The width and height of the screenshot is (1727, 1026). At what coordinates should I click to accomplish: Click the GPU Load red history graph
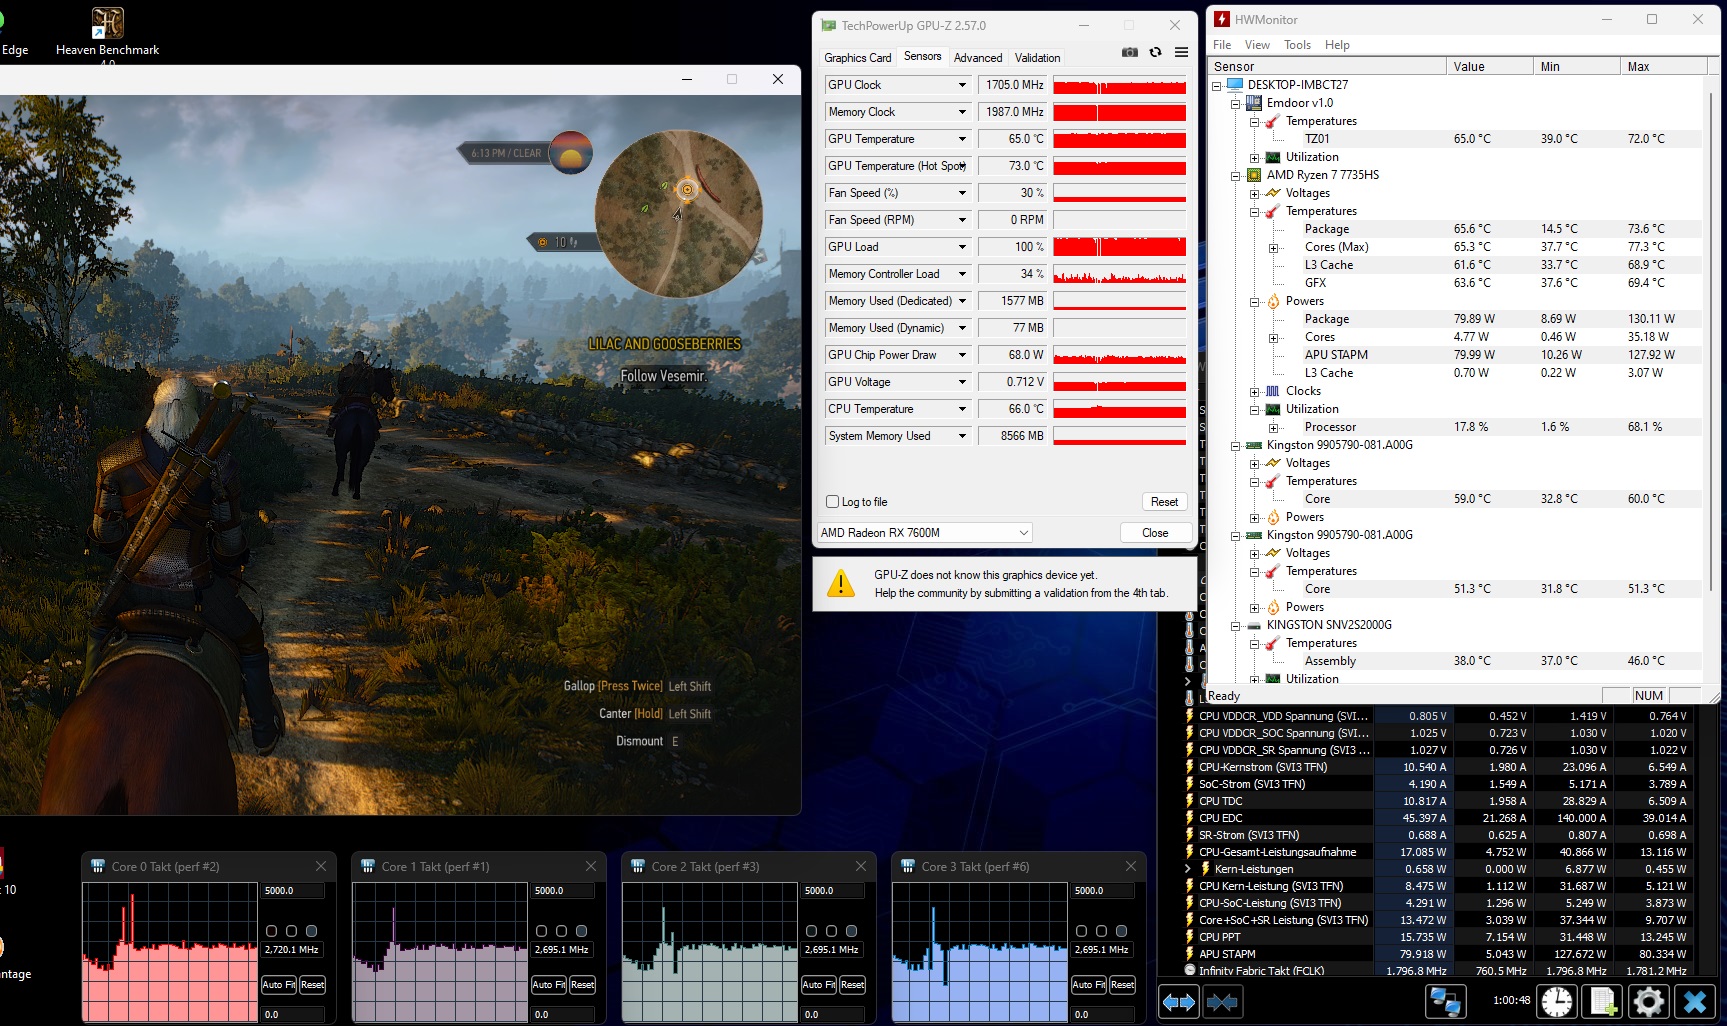[1119, 247]
